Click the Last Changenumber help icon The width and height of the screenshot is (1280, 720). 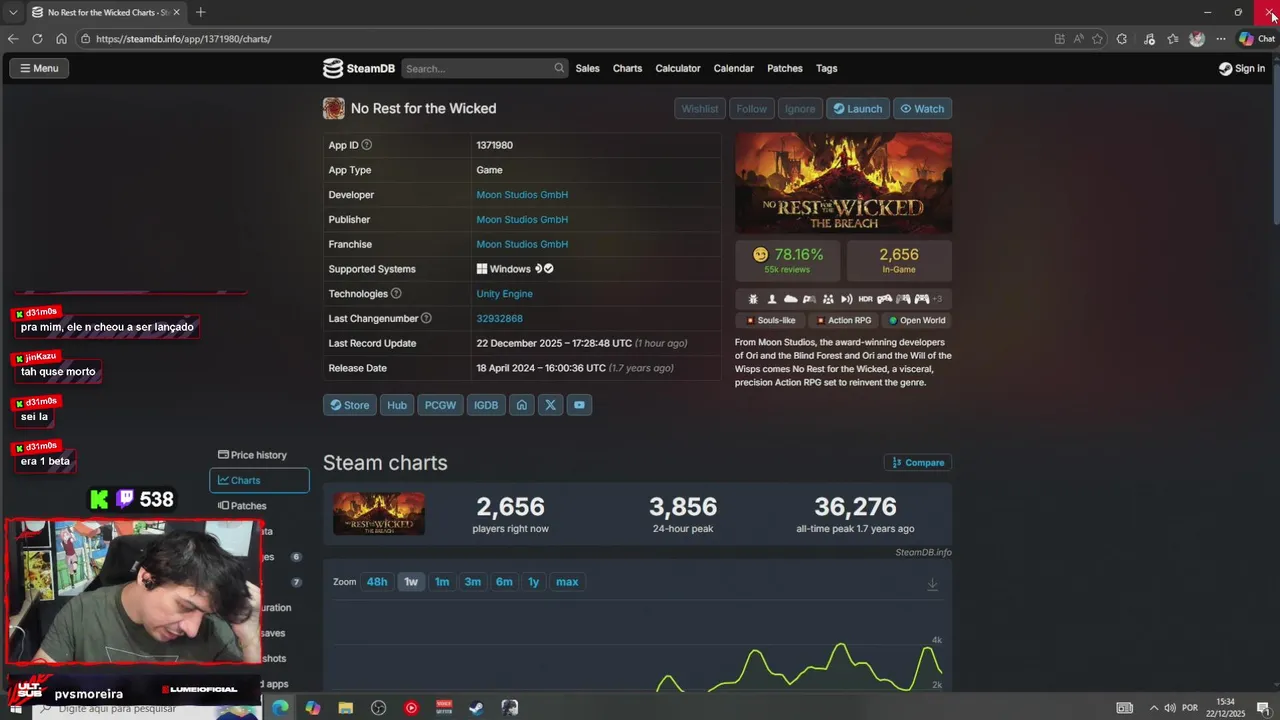pos(426,318)
